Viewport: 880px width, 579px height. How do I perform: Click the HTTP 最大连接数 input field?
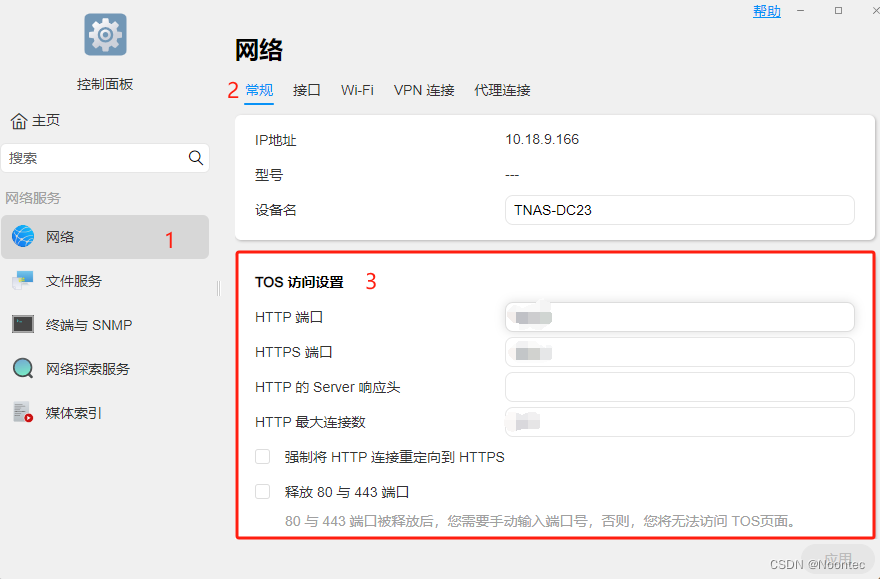(680, 422)
